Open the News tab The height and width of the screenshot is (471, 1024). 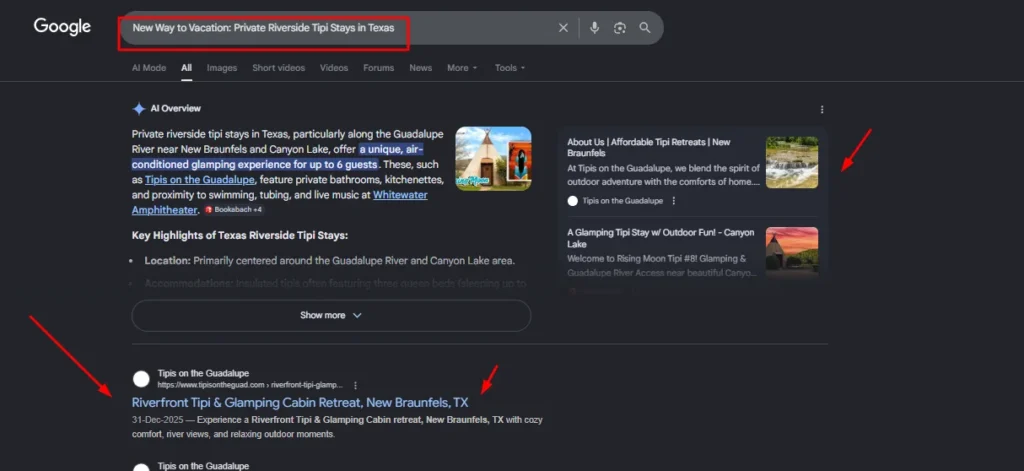[x=421, y=68]
